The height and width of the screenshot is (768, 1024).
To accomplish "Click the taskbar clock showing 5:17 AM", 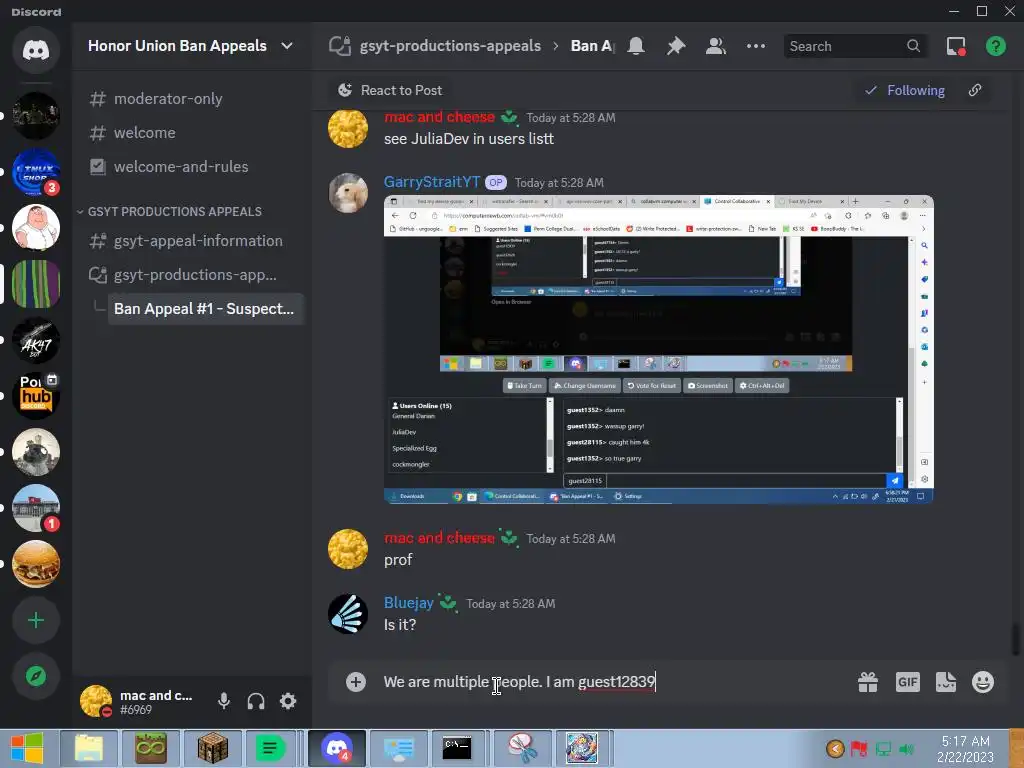I will coord(965,749).
